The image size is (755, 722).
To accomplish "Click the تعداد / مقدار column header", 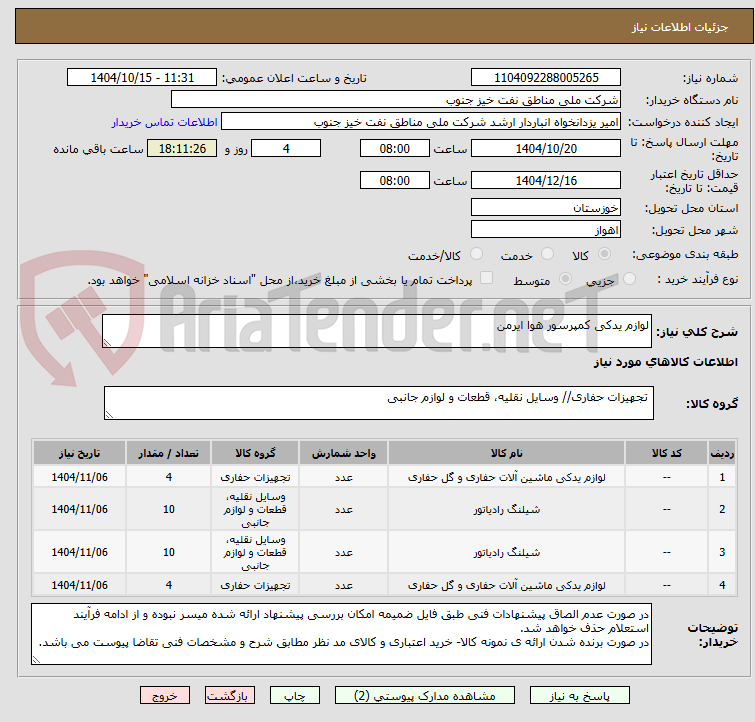I will [169, 453].
